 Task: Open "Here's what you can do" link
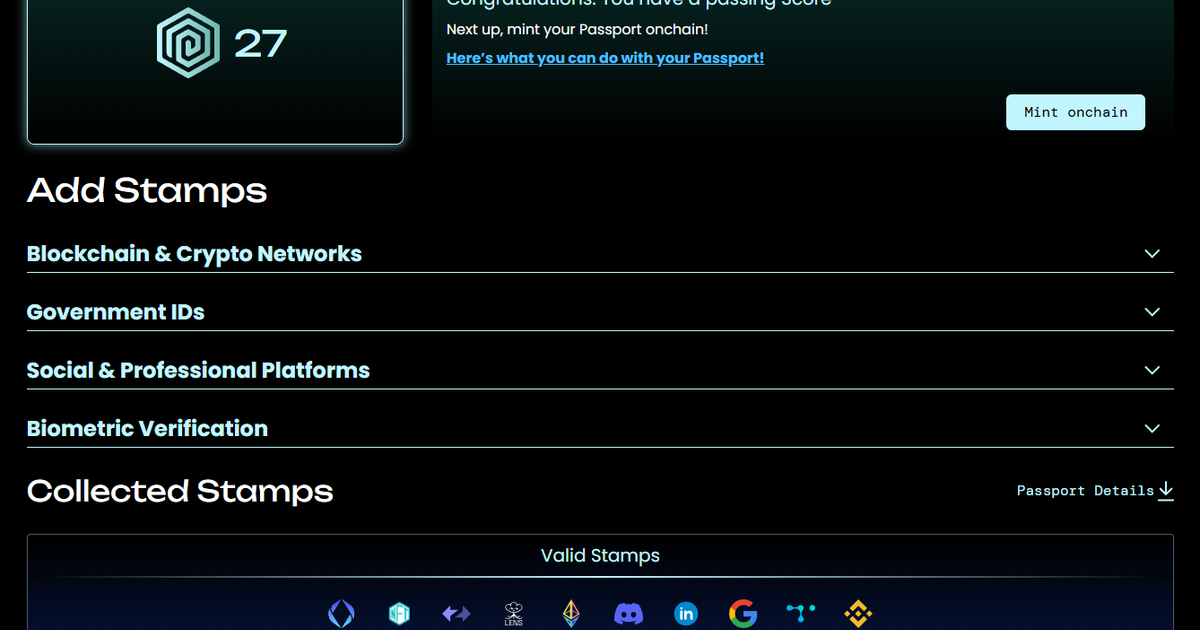point(605,58)
